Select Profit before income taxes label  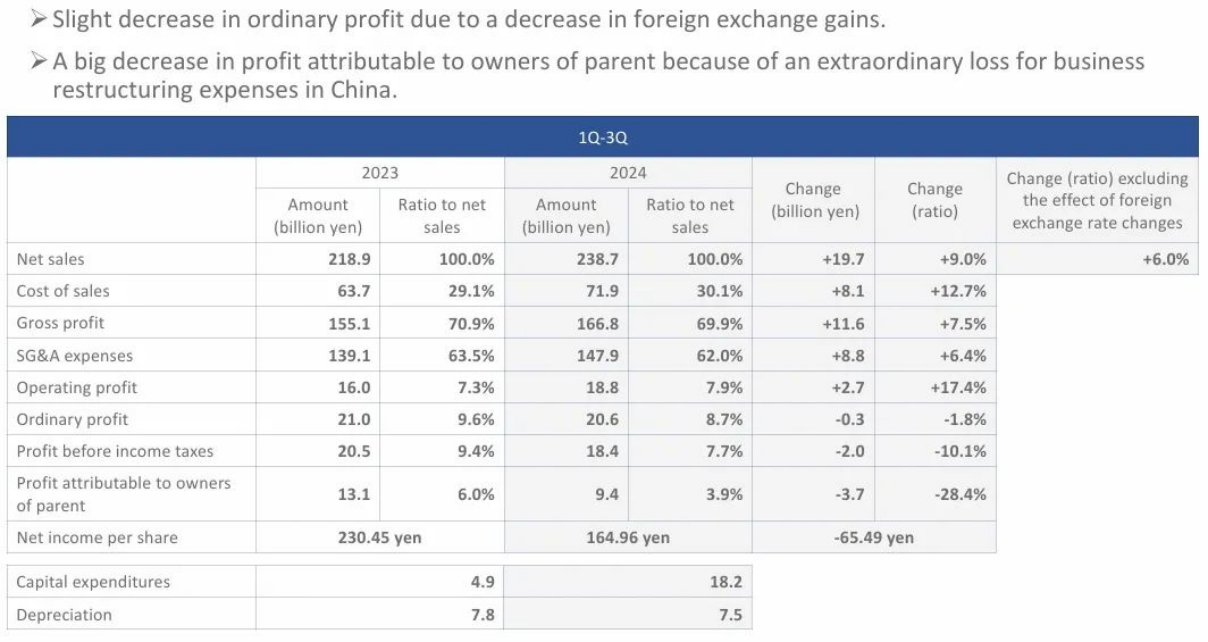(115, 451)
